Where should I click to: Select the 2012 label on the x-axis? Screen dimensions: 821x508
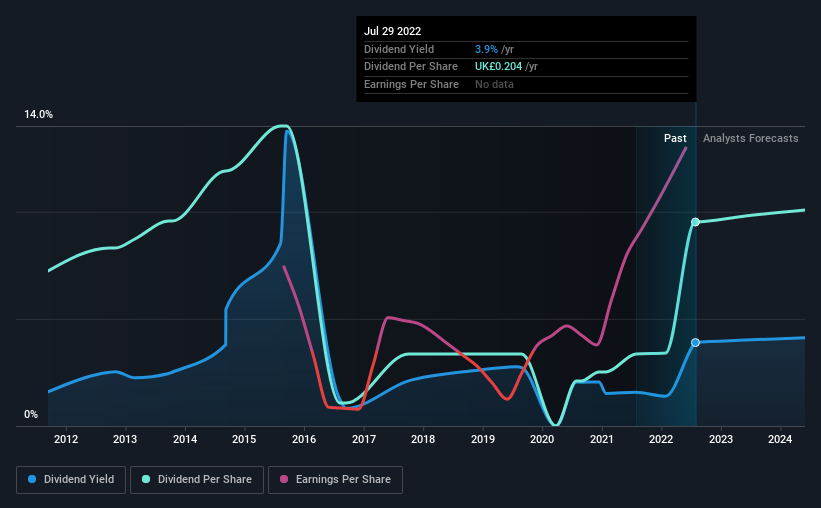(x=66, y=439)
